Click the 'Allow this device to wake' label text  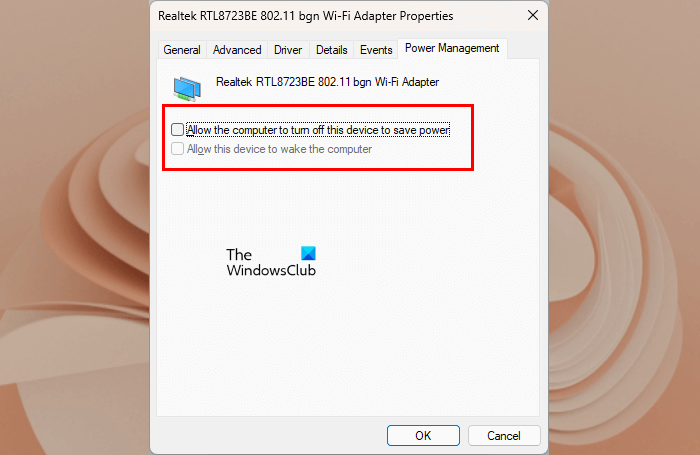click(279, 149)
